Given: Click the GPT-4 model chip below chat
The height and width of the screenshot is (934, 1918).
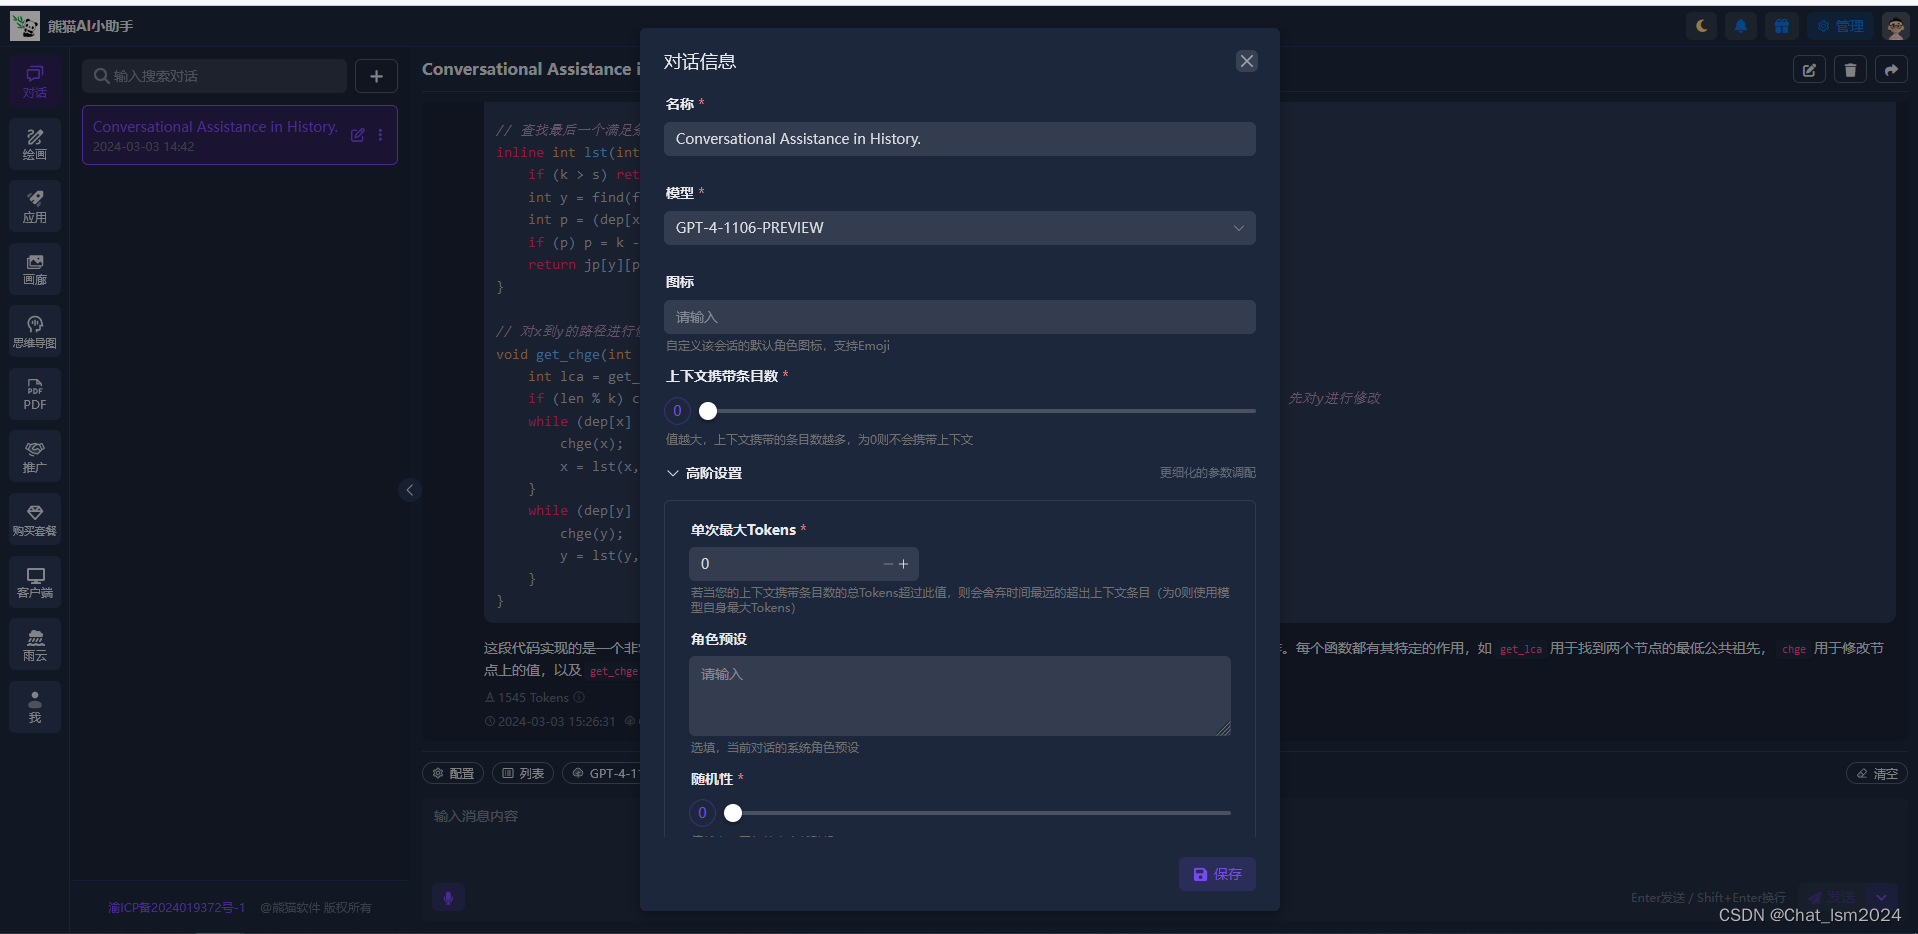Looking at the screenshot, I should [x=603, y=773].
